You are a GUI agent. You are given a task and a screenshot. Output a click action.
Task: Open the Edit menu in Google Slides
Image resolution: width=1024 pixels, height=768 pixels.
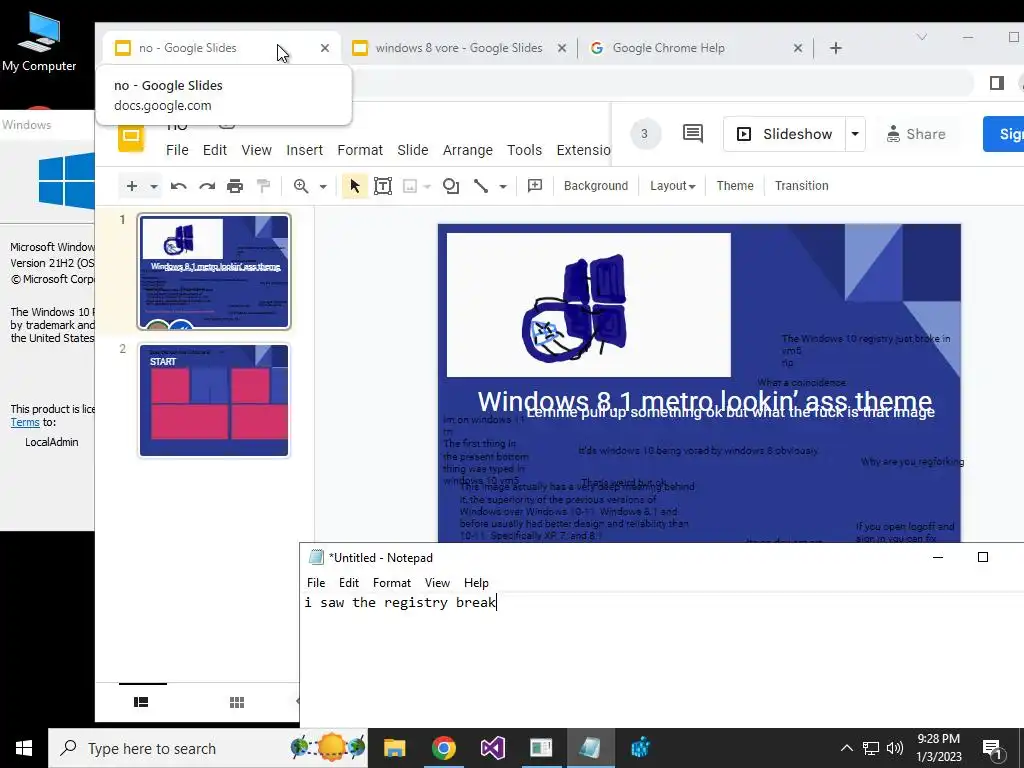[x=215, y=150]
